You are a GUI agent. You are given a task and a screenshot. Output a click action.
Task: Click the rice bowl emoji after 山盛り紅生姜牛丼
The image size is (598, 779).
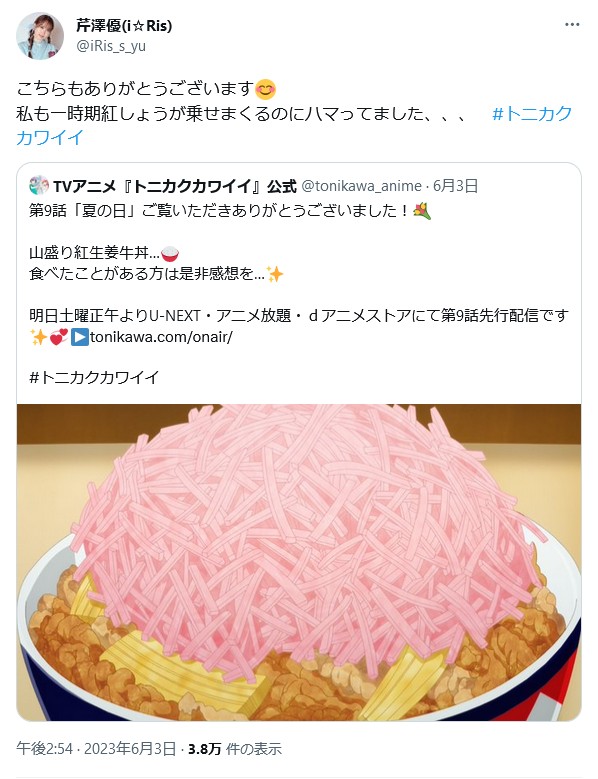tap(170, 254)
